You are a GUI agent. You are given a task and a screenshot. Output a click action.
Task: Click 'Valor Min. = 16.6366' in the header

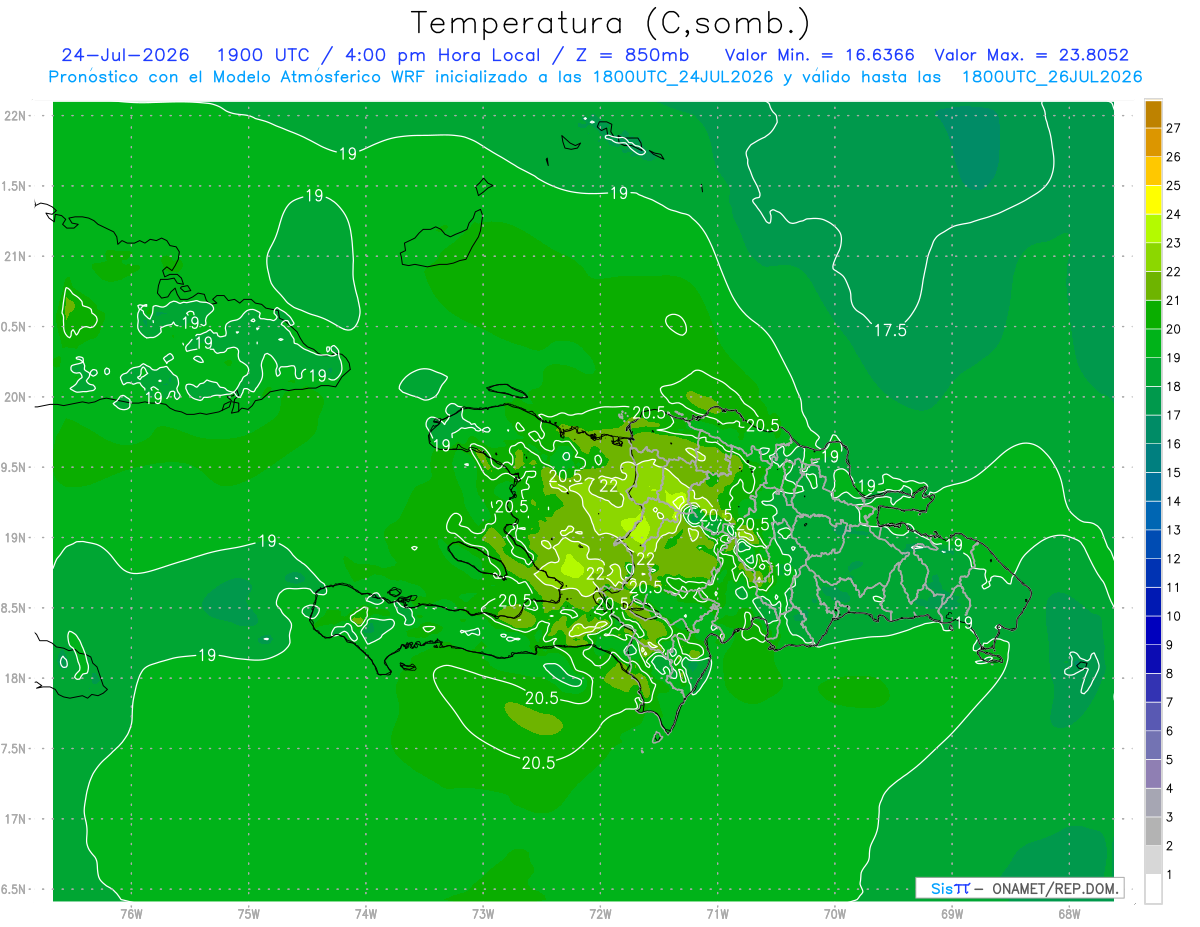819,55
